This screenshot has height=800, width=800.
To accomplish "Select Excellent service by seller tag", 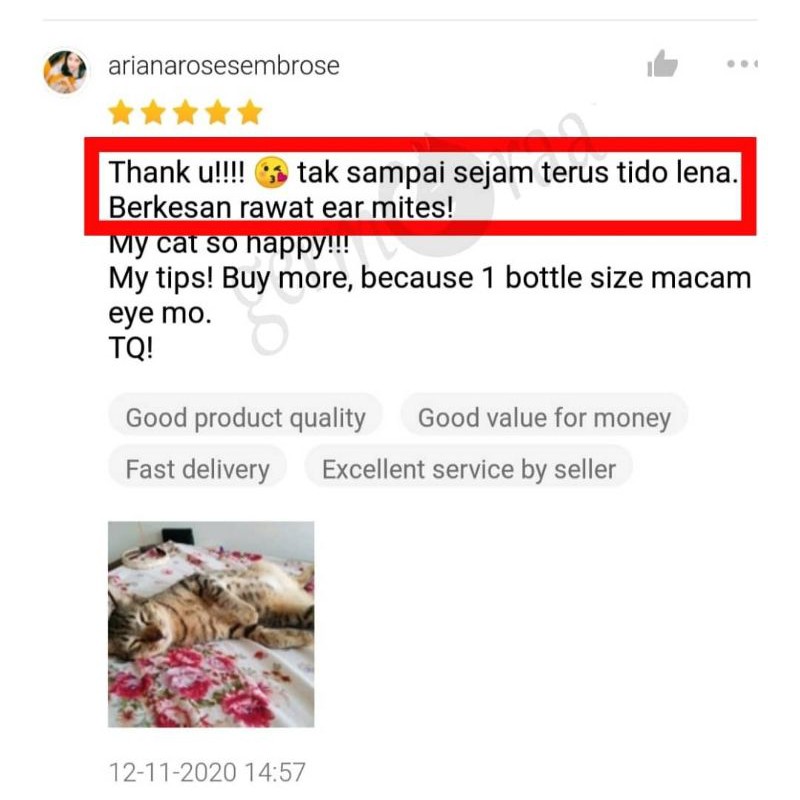I will click(469, 469).
